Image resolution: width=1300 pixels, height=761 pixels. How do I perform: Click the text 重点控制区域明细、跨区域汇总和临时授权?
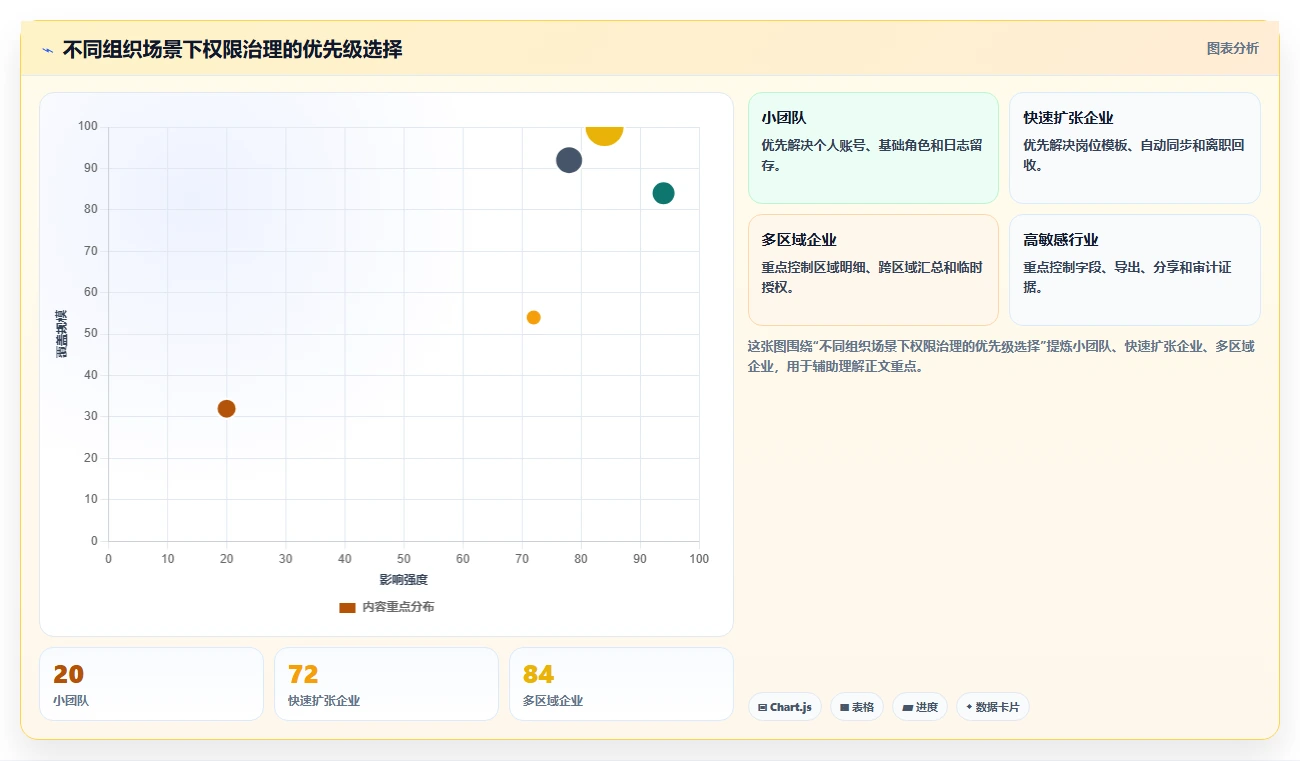click(872, 277)
